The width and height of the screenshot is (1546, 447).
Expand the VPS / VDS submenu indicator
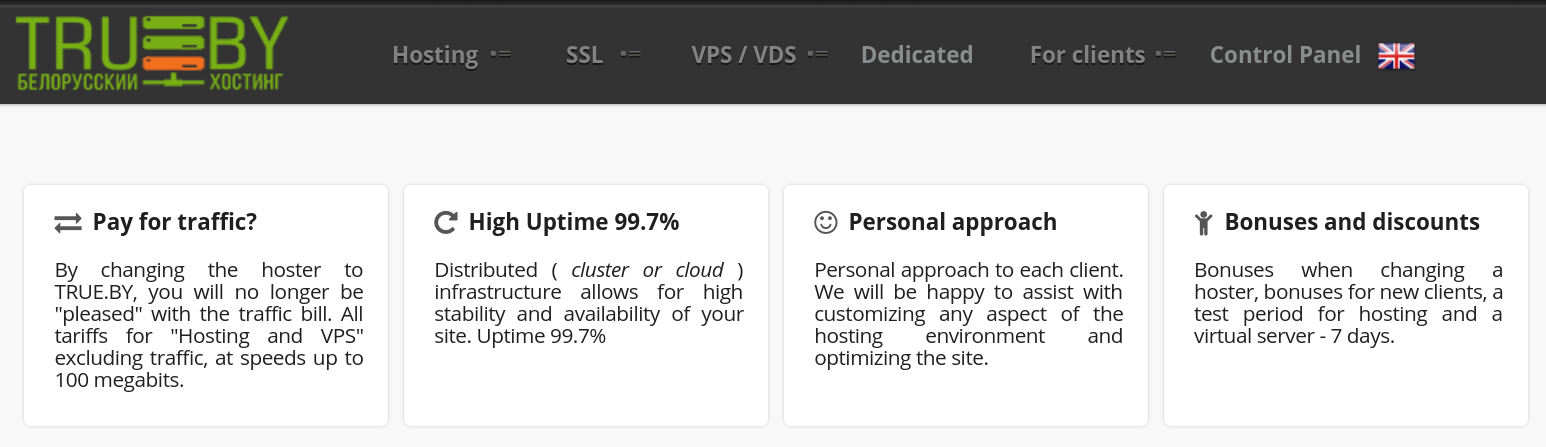click(x=817, y=55)
